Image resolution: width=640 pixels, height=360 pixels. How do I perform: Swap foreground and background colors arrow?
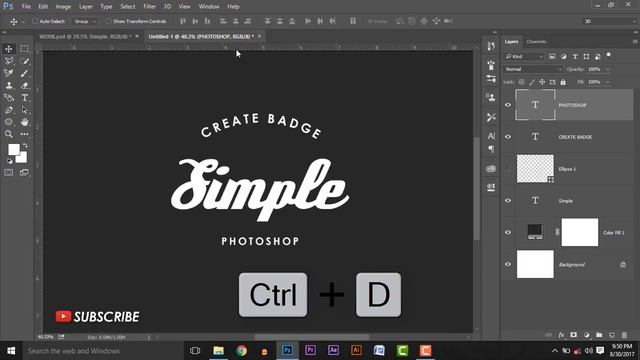(25, 146)
